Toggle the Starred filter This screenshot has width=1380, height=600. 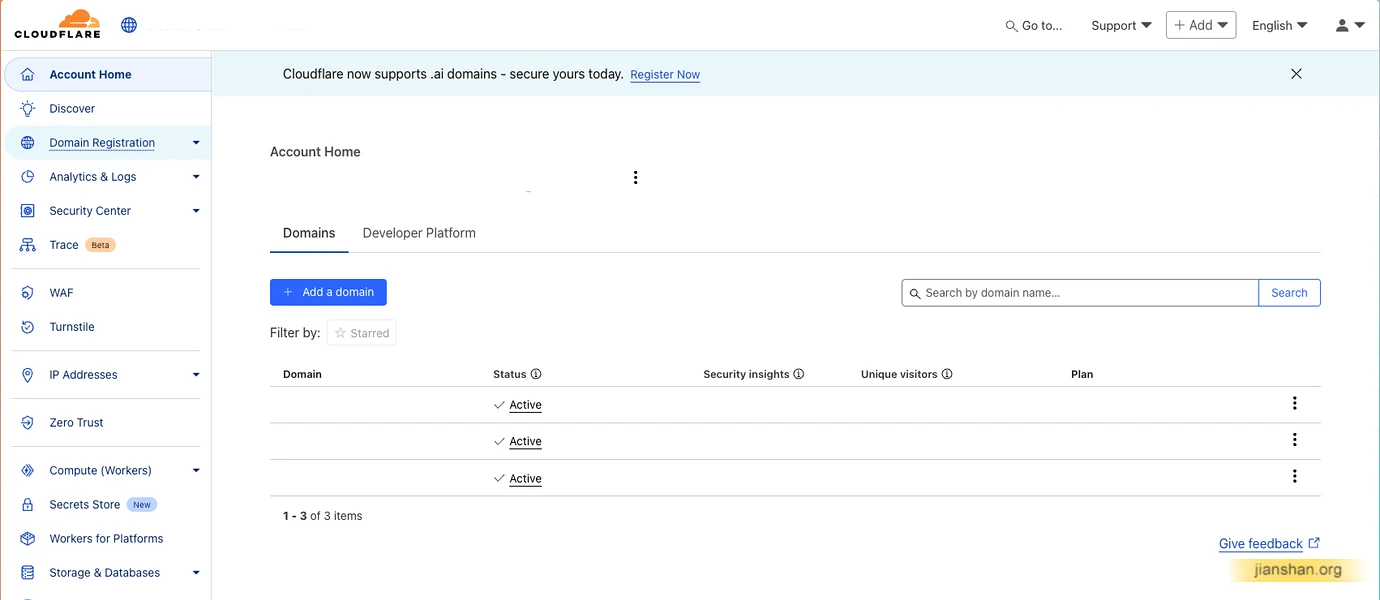click(362, 333)
